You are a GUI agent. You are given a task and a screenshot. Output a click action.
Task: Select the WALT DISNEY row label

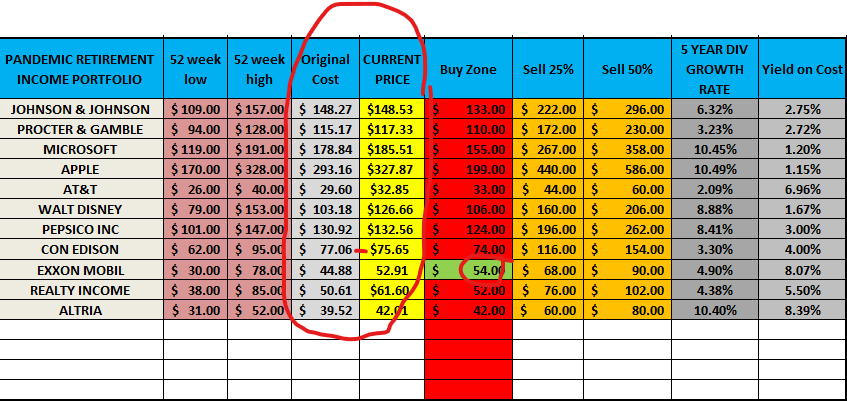[80, 210]
